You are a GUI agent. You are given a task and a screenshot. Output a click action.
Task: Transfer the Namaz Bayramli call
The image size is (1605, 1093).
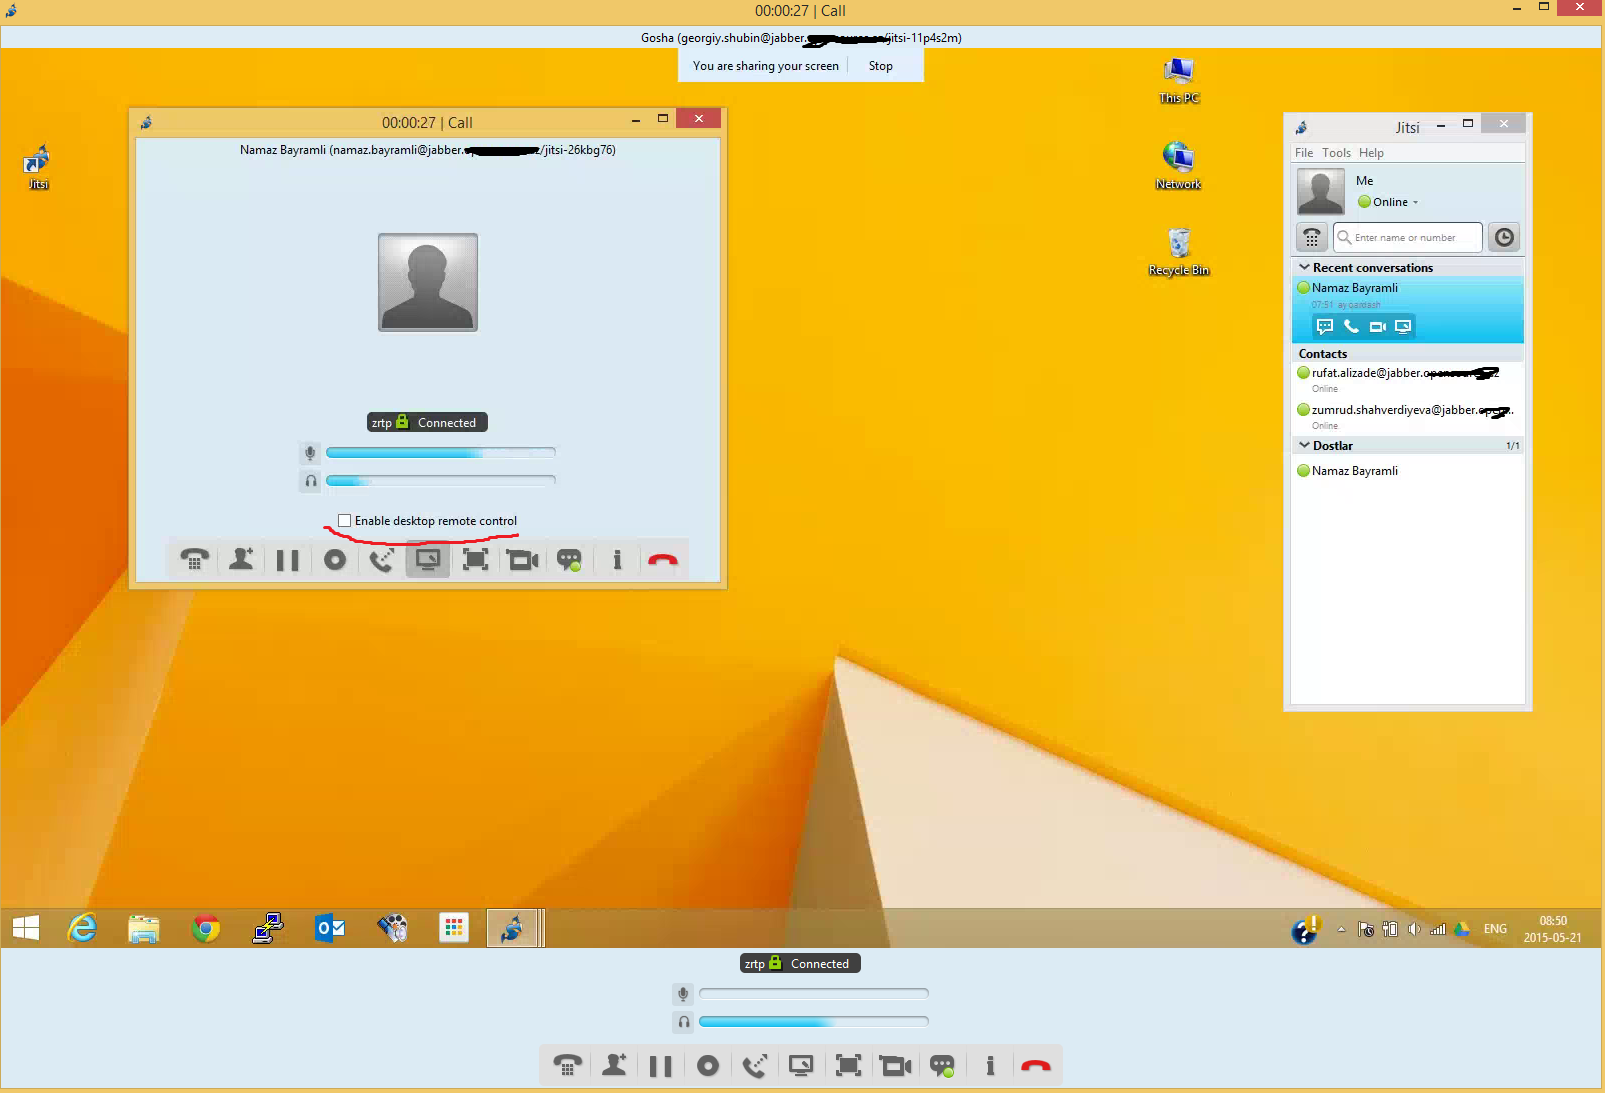(381, 560)
